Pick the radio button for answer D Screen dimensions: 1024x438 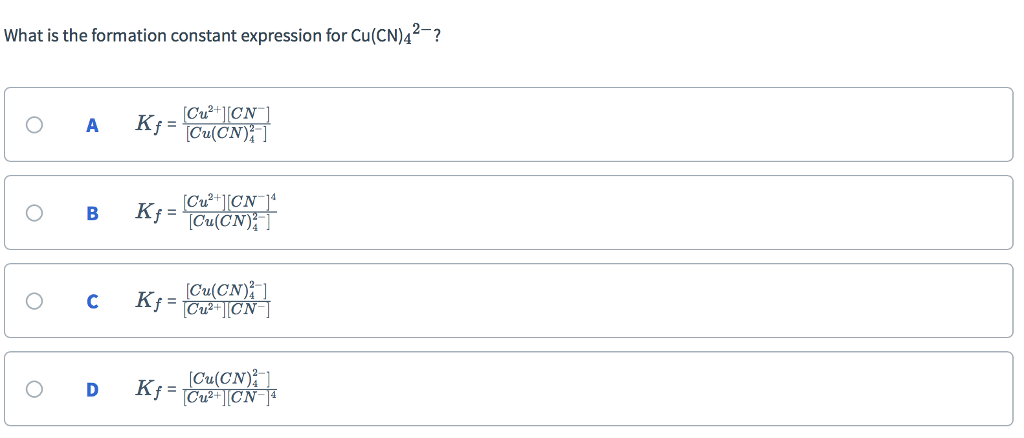click(x=35, y=389)
